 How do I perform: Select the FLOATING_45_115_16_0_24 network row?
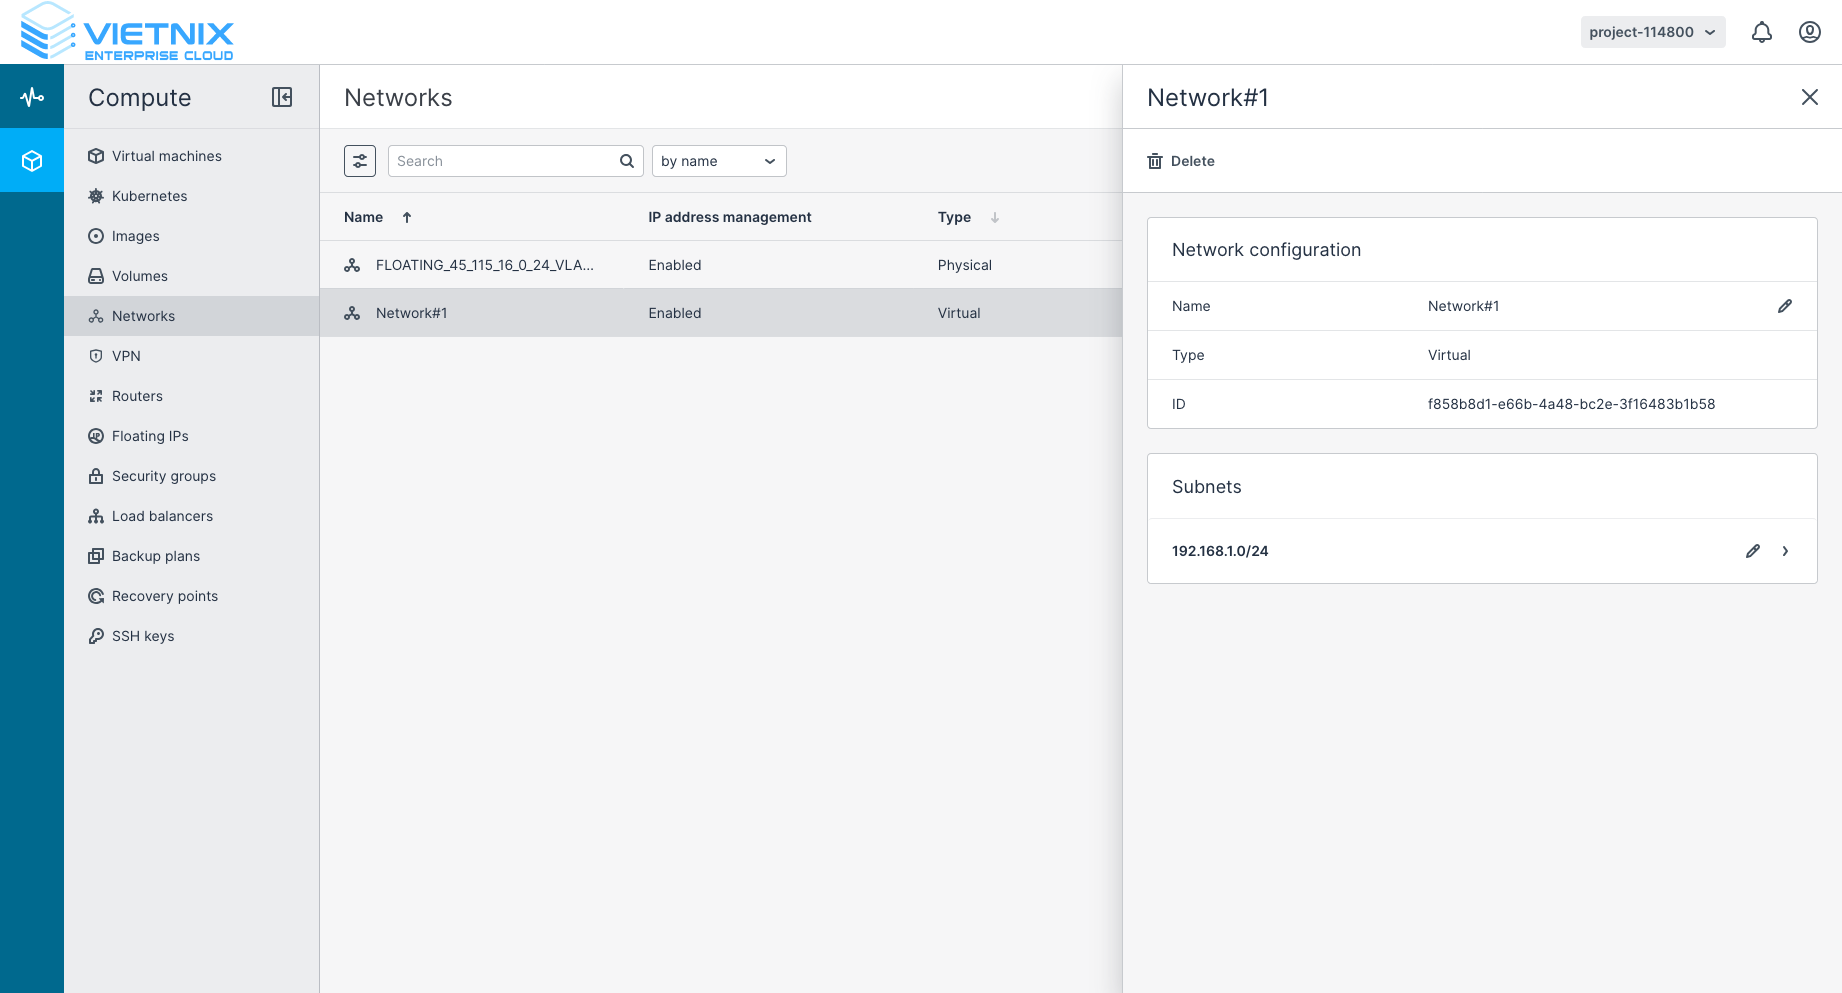coord(484,265)
